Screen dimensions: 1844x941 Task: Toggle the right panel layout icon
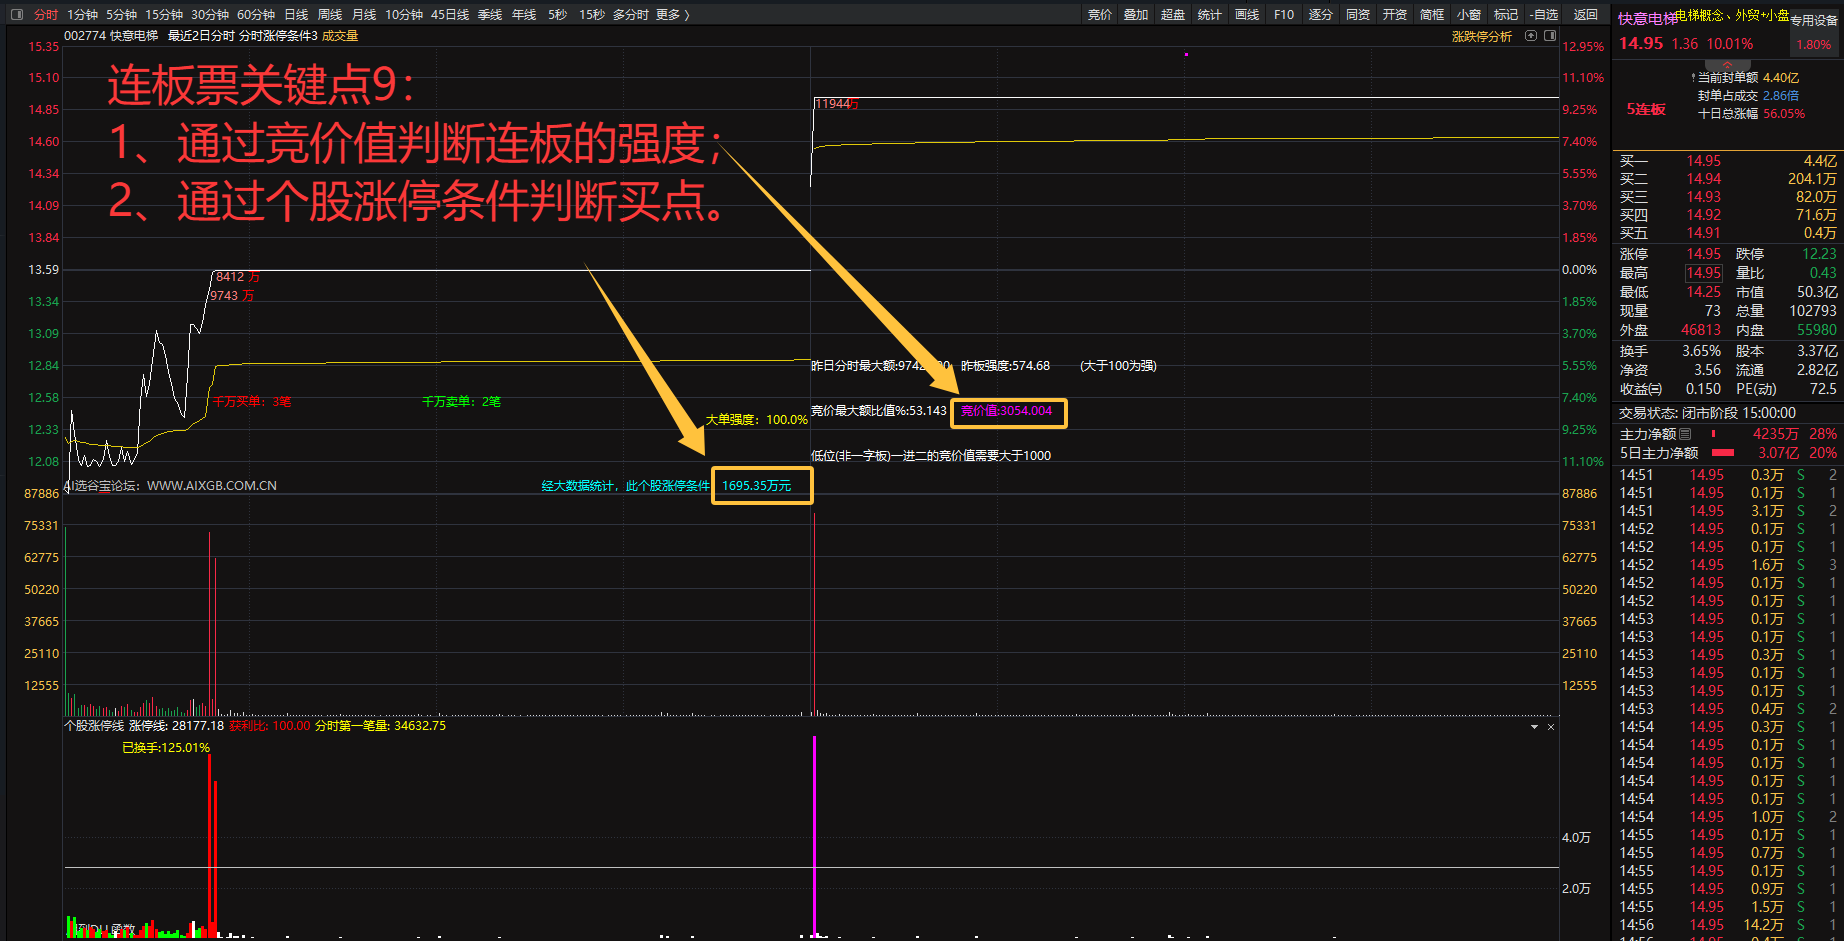pos(1550,36)
